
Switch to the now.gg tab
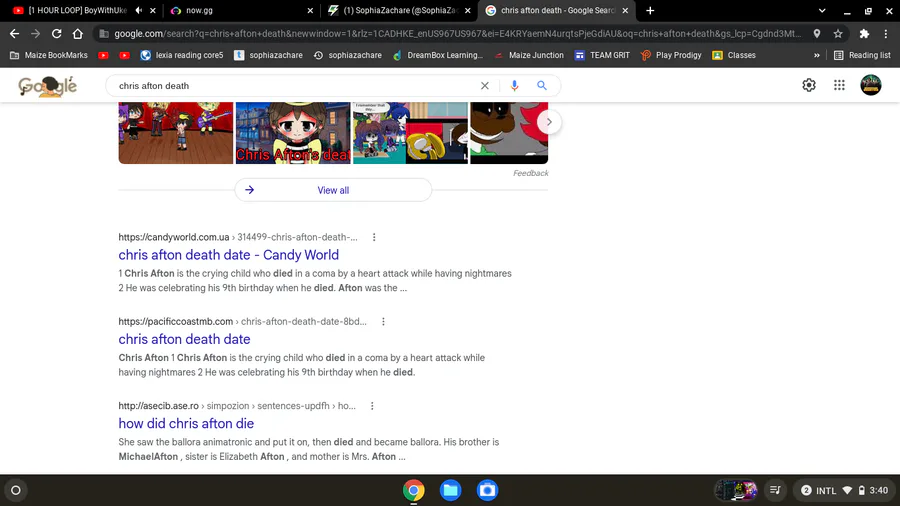point(241,10)
